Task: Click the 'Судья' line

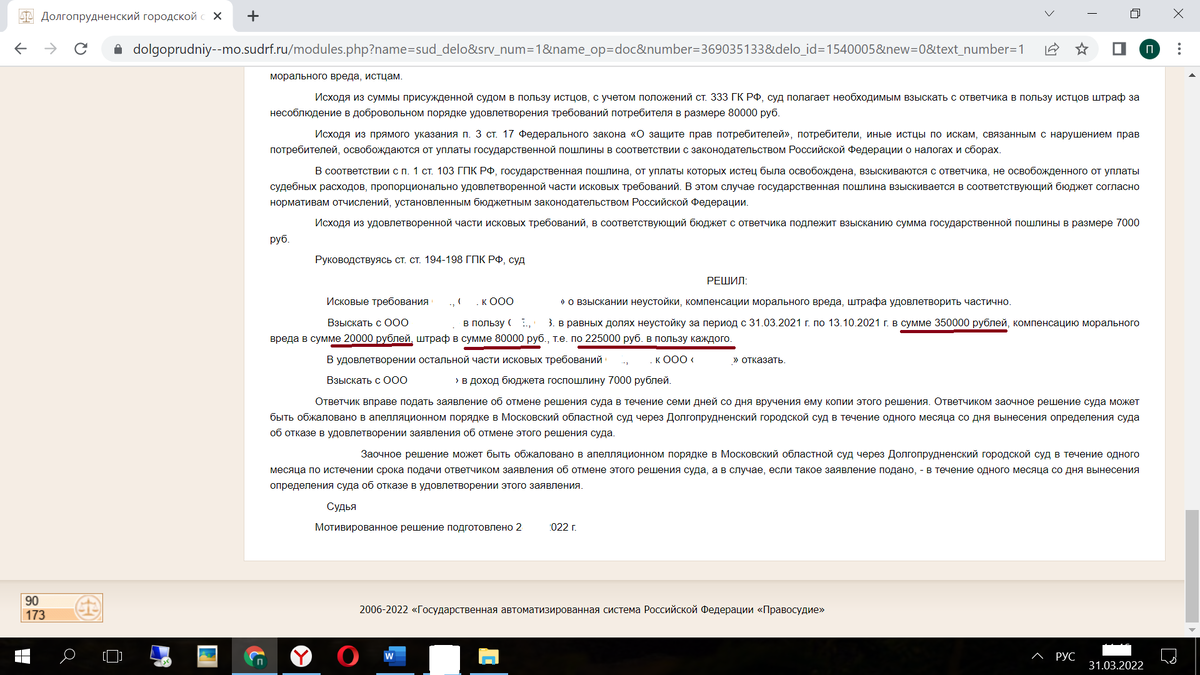Action: tap(342, 507)
